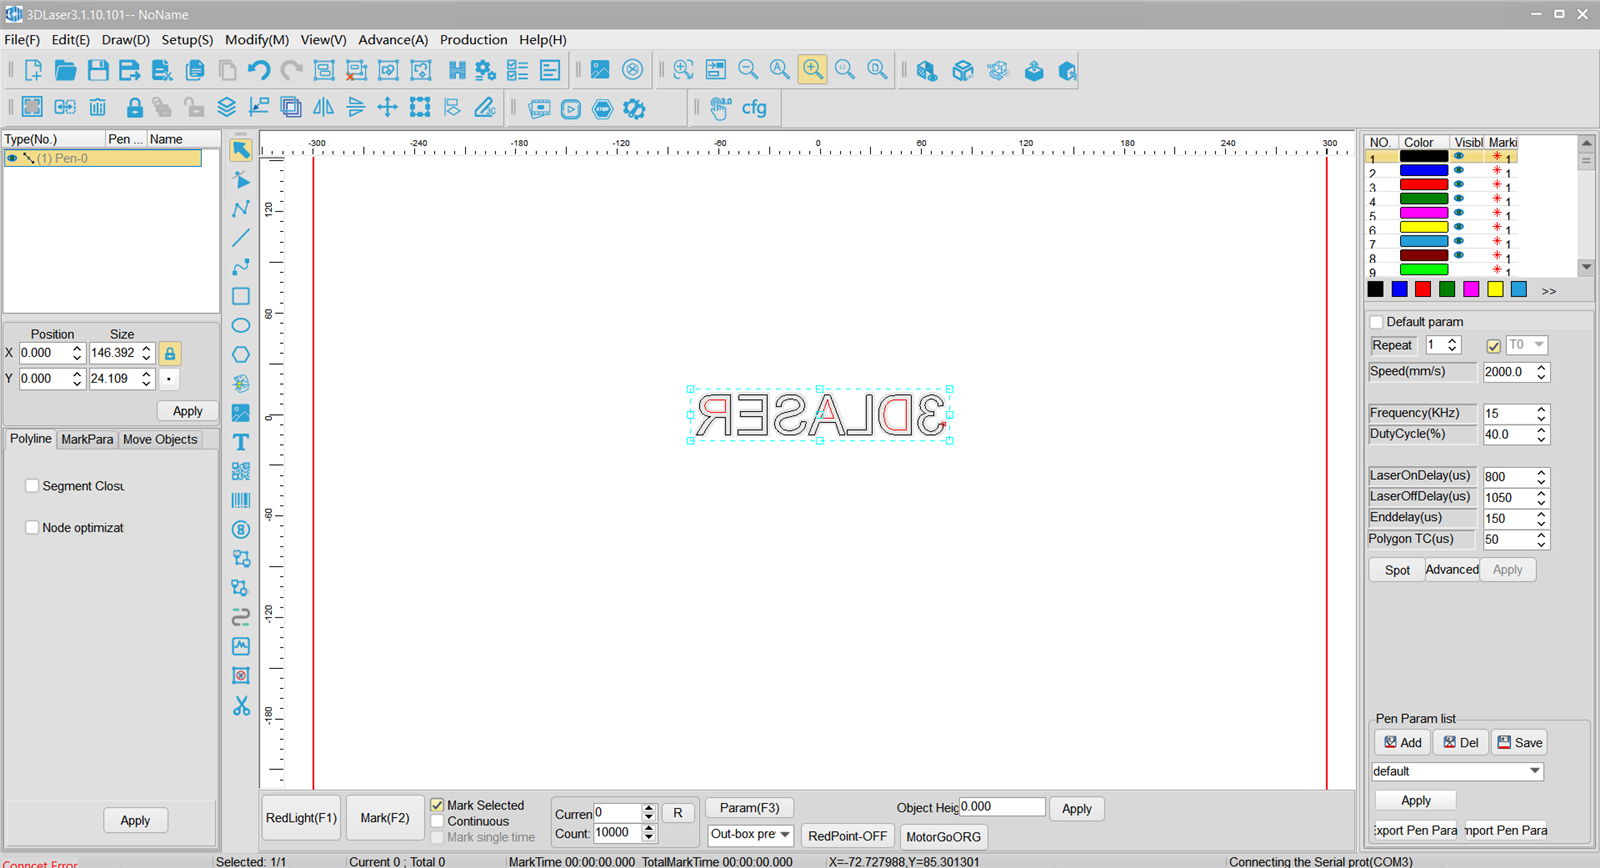The image size is (1600, 868).
Task: Click the four-way move arrows icon
Action: click(x=387, y=107)
